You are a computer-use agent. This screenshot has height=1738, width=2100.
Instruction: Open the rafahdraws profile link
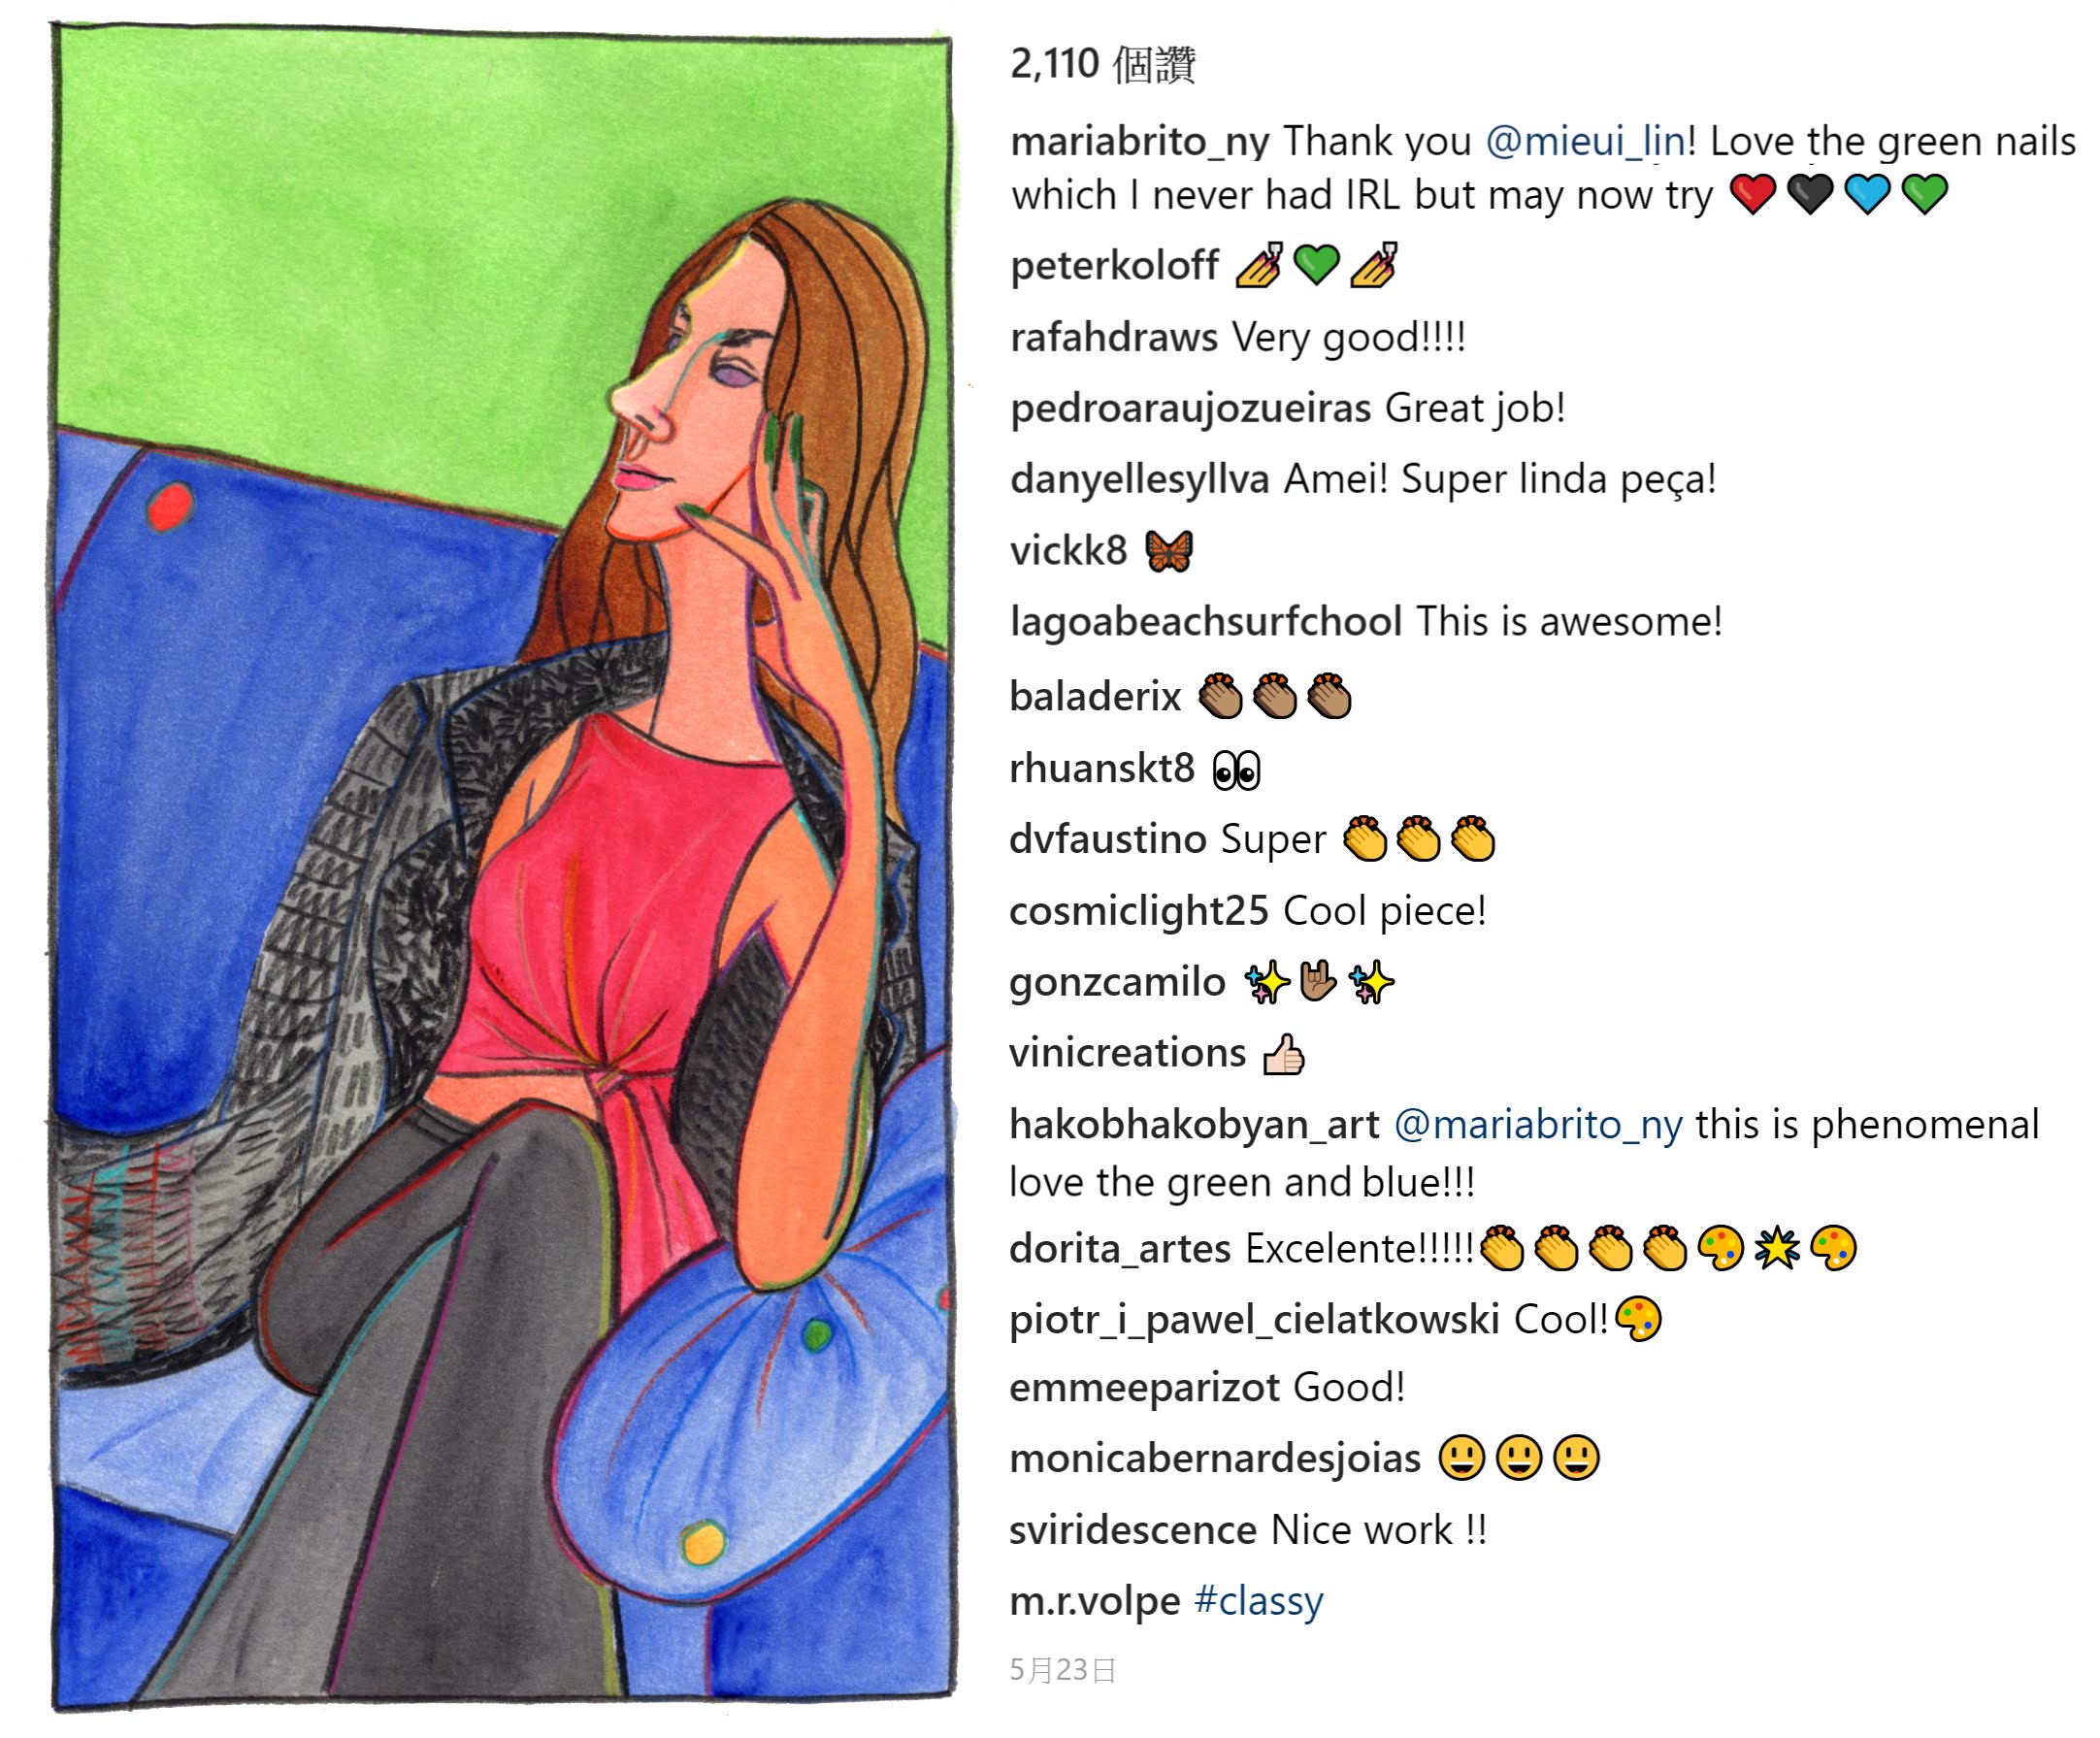pos(1113,337)
